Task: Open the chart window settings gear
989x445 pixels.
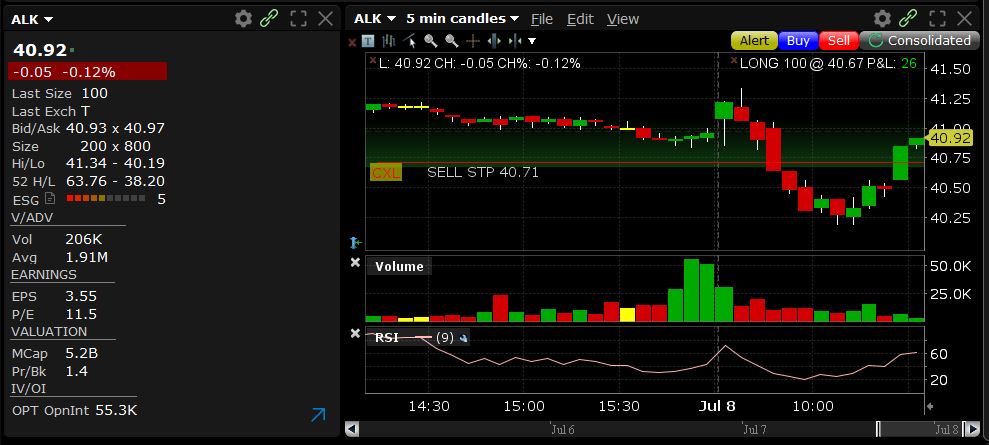Action: [882, 19]
